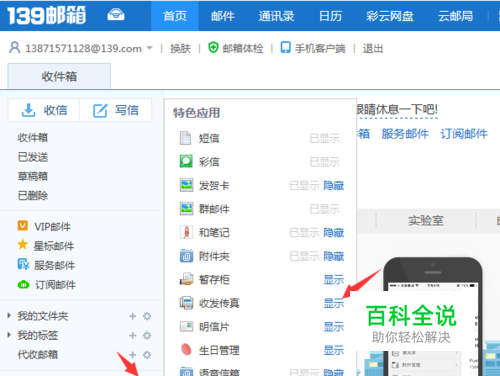Image resolution: width=500 pixels, height=376 pixels.
Task: Open the 邮件 tab
Action: (223, 16)
